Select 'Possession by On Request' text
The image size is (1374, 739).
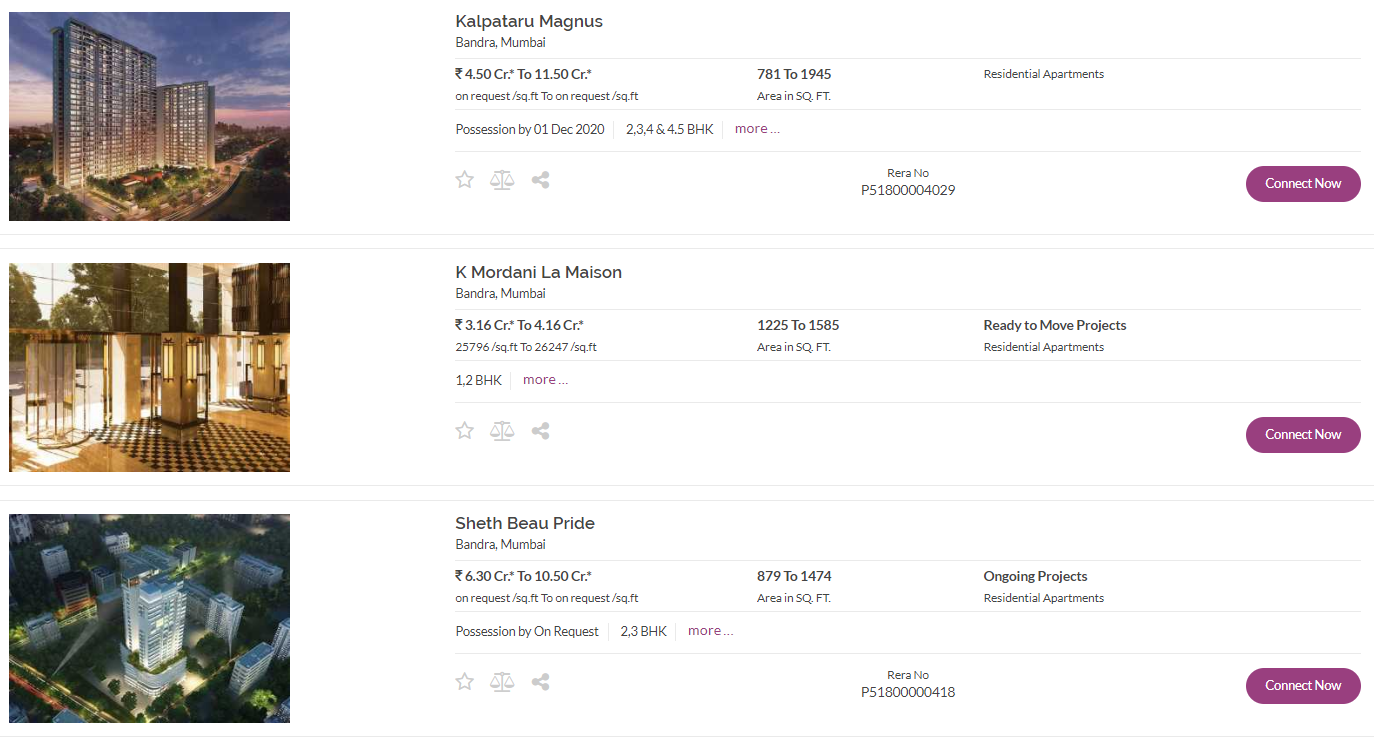527,631
